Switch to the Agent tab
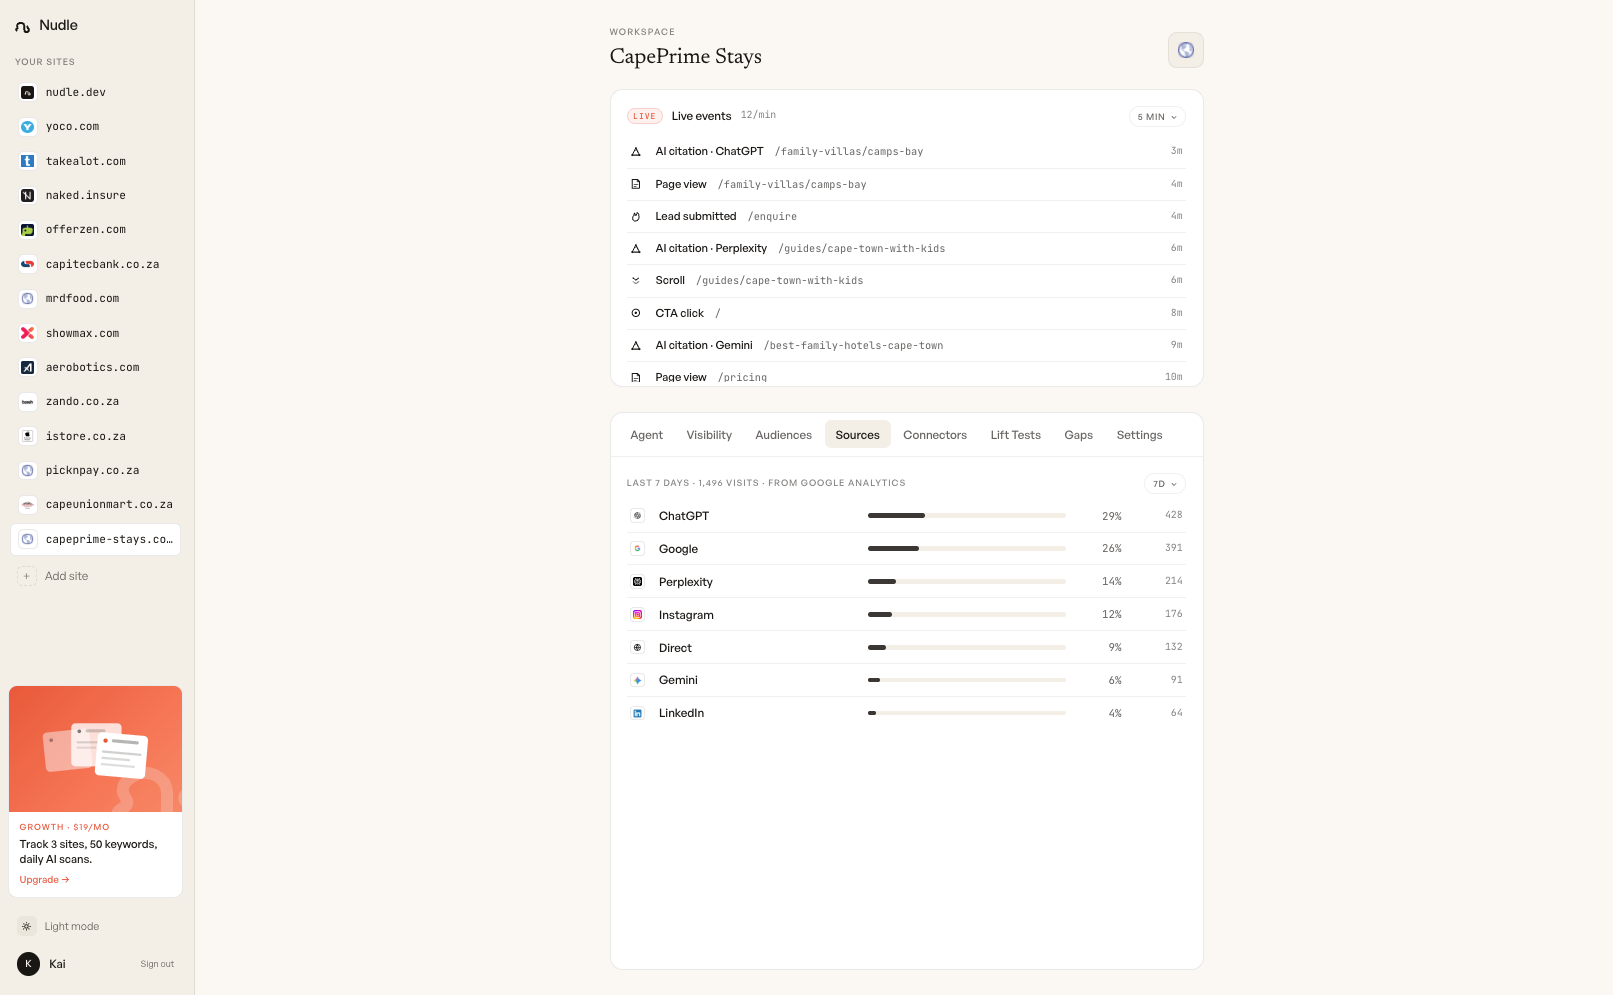Viewport: 1613px width, 995px height. coord(647,435)
